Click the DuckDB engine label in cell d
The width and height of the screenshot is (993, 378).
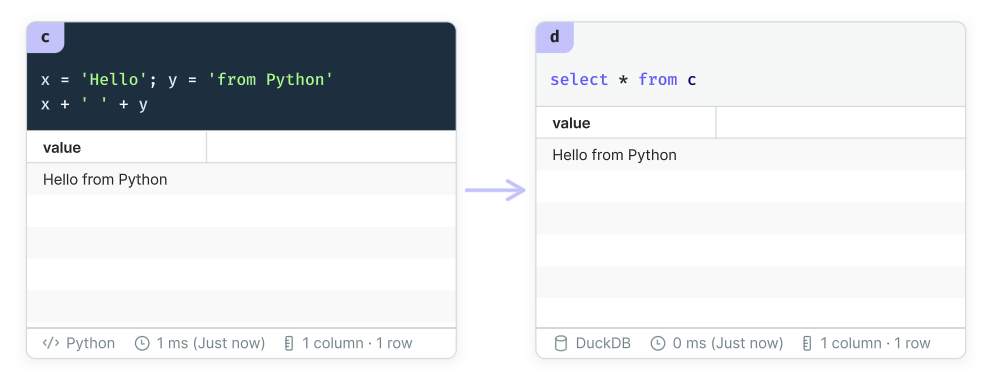(x=603, y=343)
